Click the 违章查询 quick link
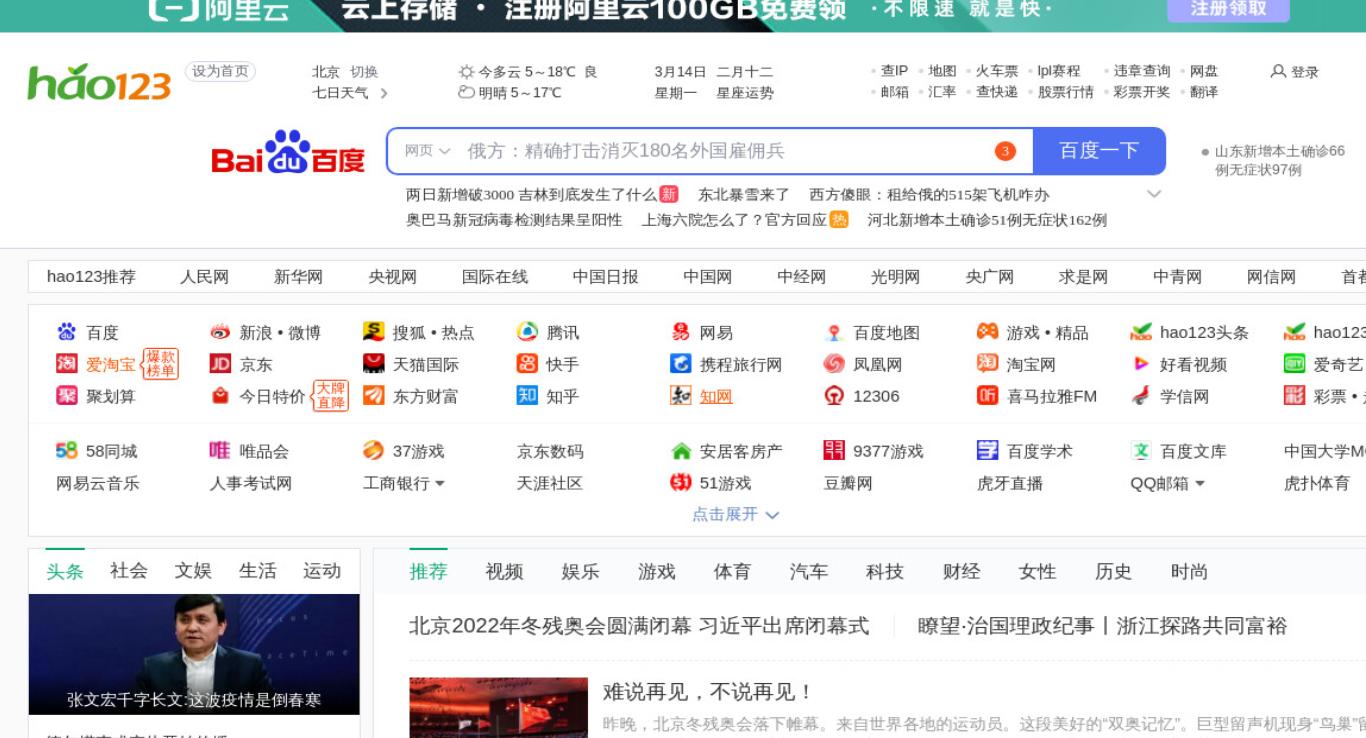Screen dimensions: 1366x738 1142,71
